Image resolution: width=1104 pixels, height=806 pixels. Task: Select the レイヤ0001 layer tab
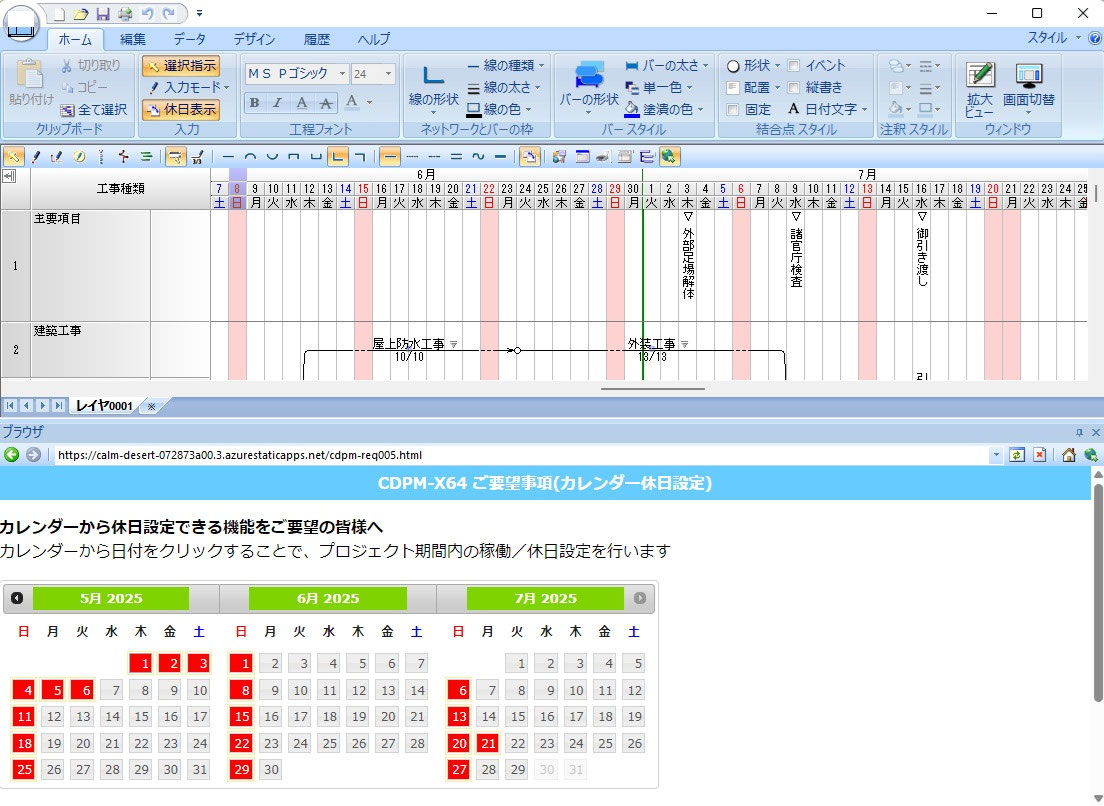coord(104,405)
